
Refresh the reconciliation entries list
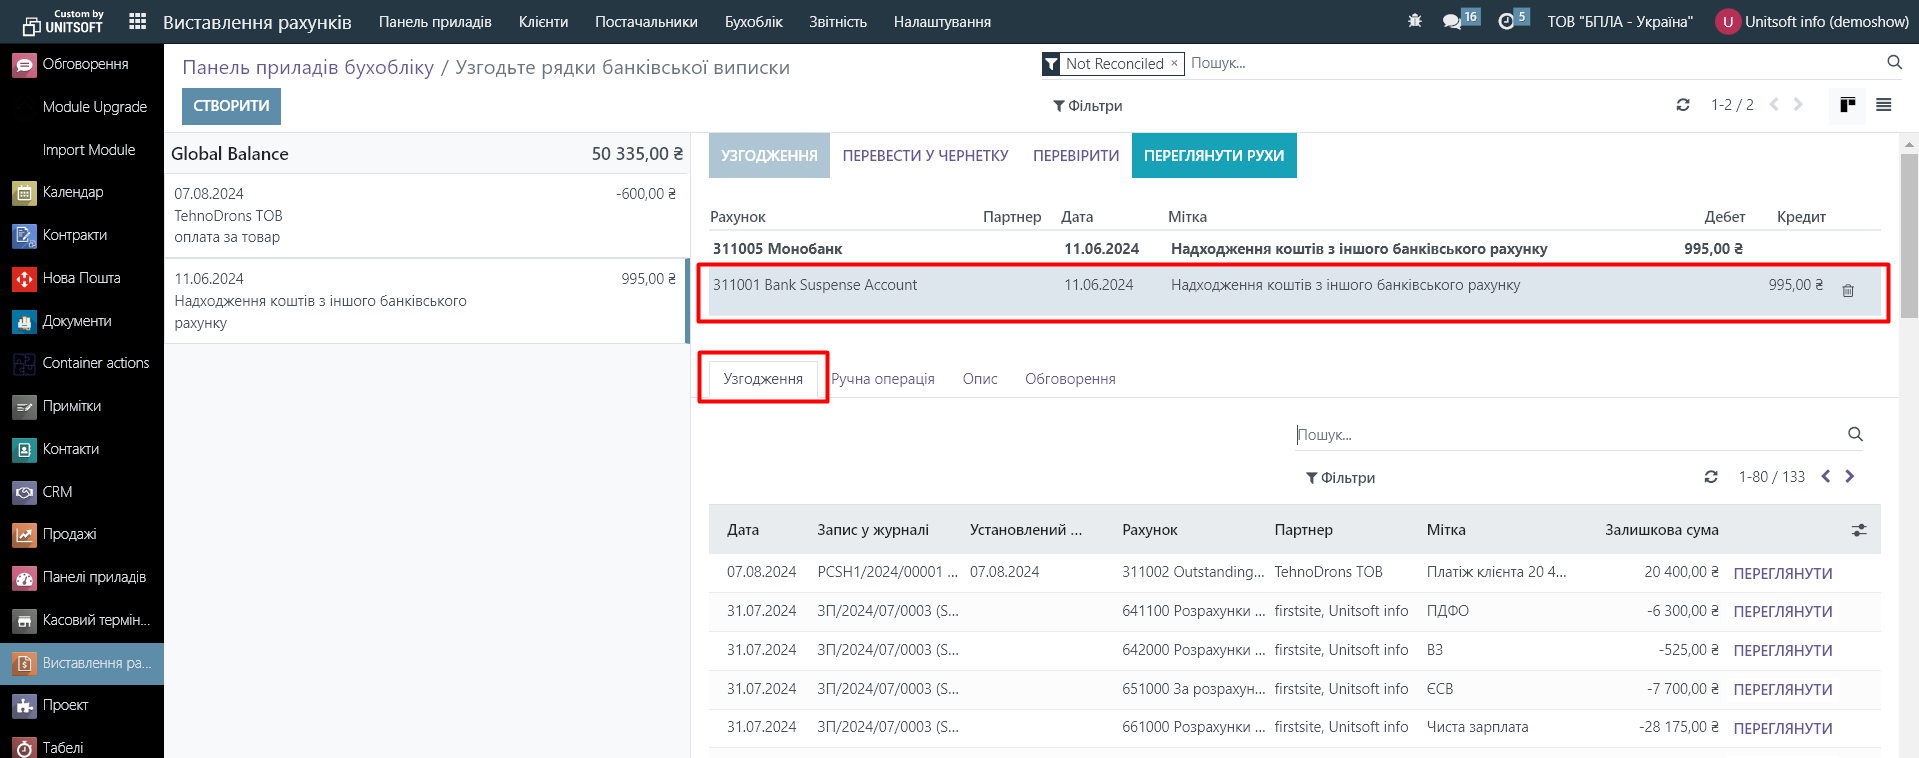(x=1711, y=477)
